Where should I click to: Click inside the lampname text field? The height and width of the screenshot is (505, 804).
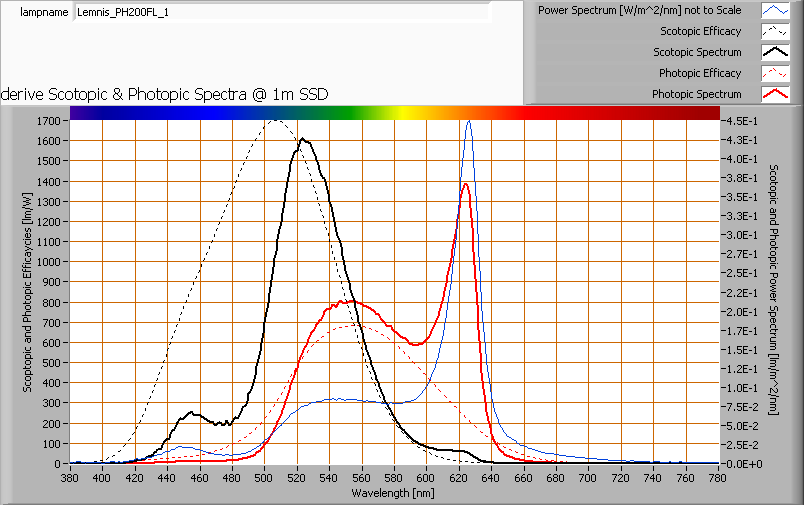coord(282,13)
